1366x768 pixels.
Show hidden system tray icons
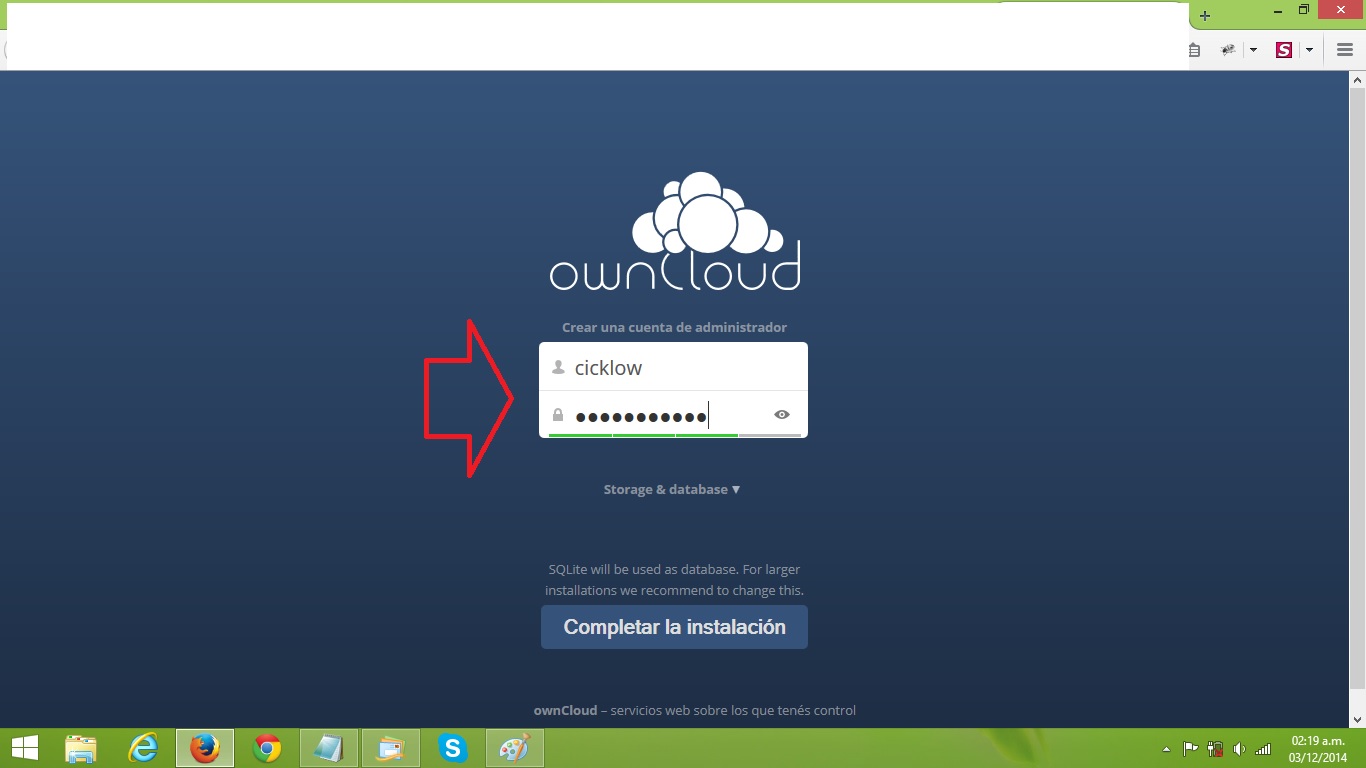(1166, 749)
